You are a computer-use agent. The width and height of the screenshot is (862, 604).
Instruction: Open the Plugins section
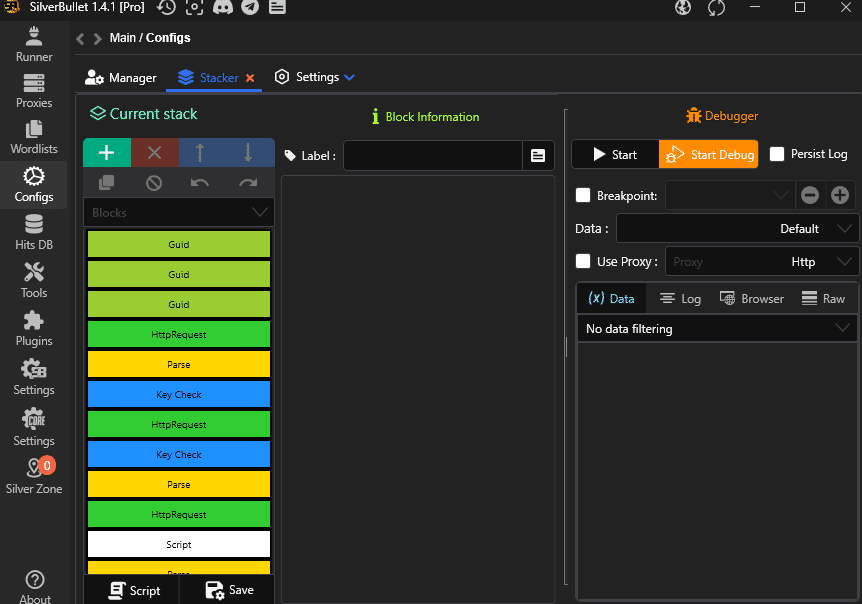[34, 329]
